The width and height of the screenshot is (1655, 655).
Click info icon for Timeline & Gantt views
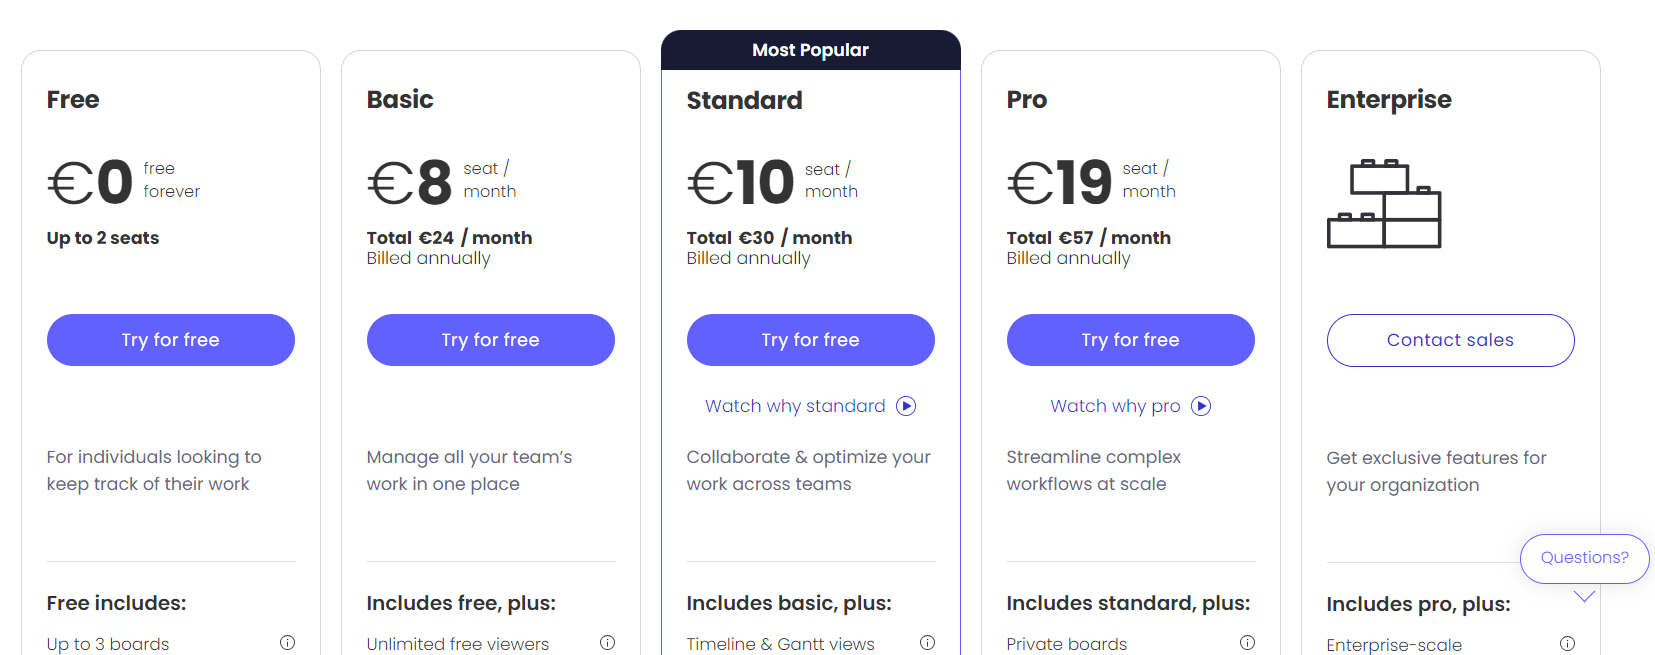(927, 643)
